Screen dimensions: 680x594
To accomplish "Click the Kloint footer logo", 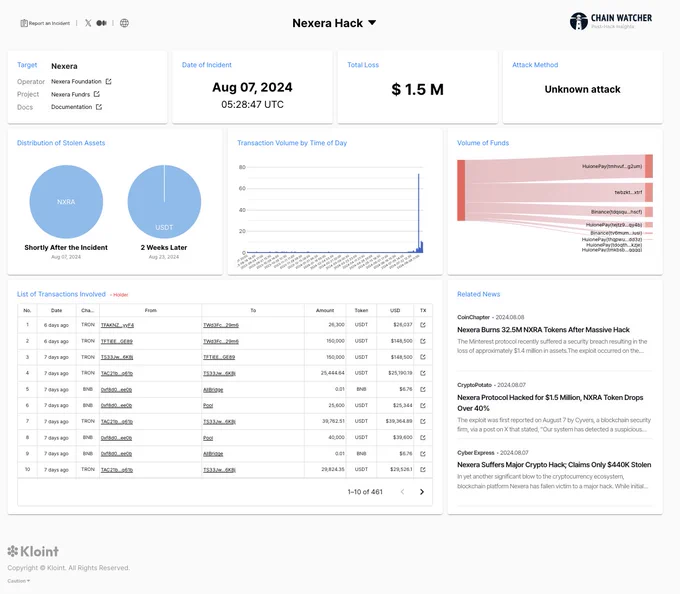I will point(33,552).
